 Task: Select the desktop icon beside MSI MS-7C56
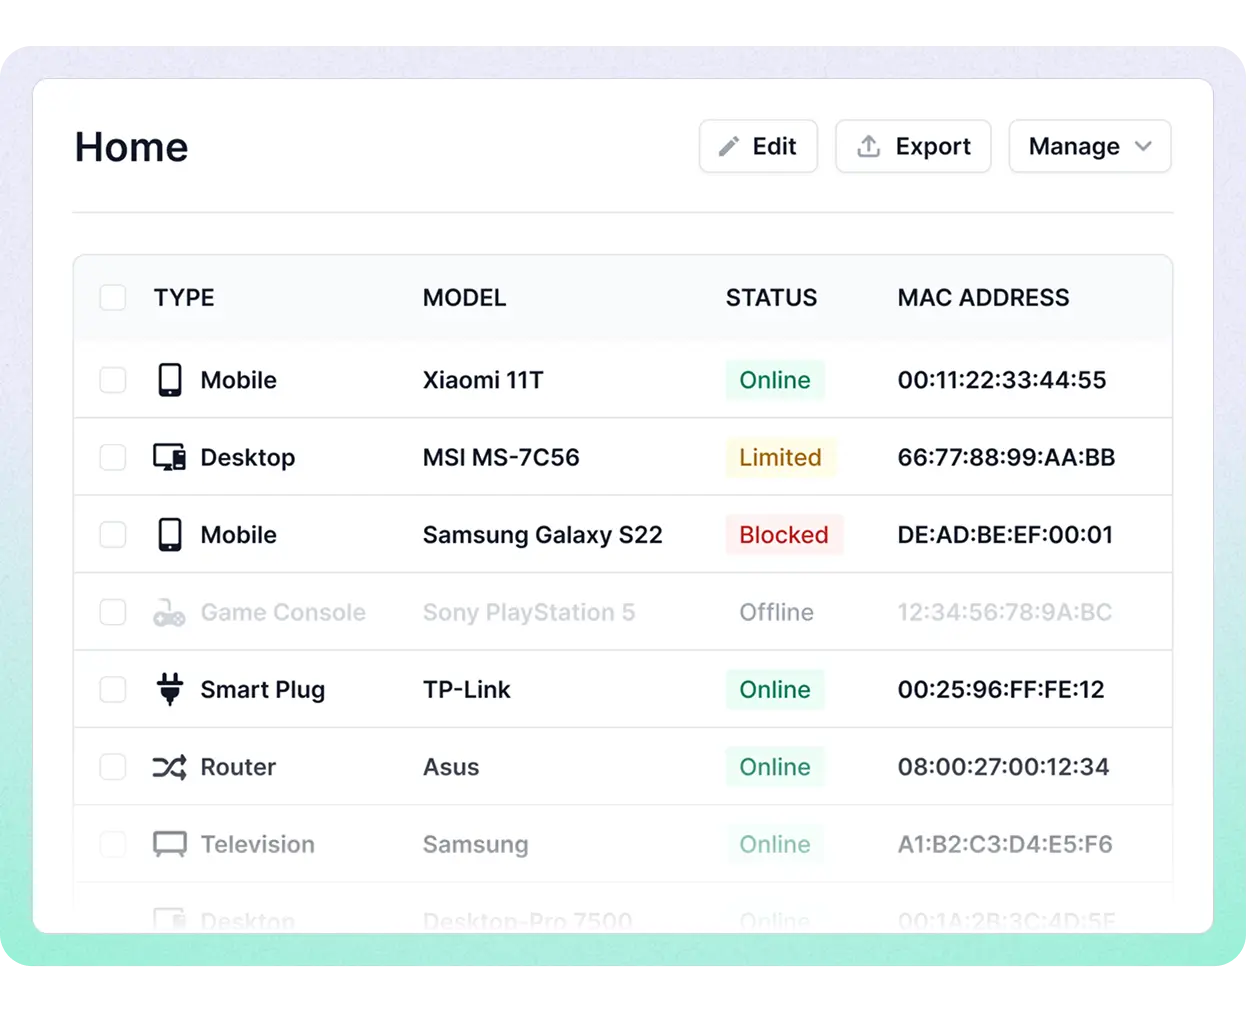point(170,457)
